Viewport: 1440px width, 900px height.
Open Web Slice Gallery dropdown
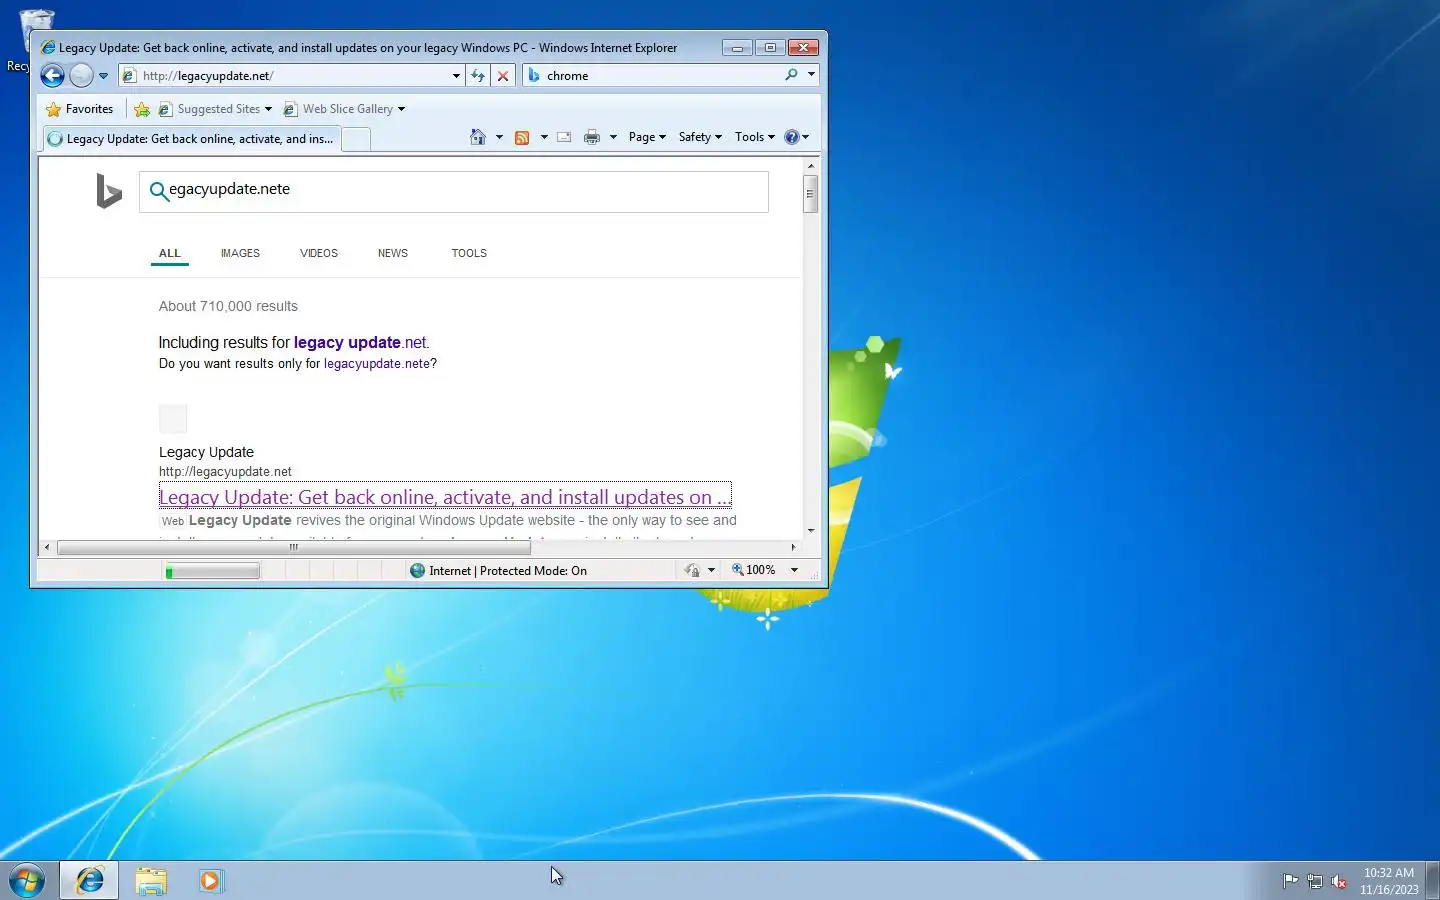pyautogui.click(x=344, y=109)
